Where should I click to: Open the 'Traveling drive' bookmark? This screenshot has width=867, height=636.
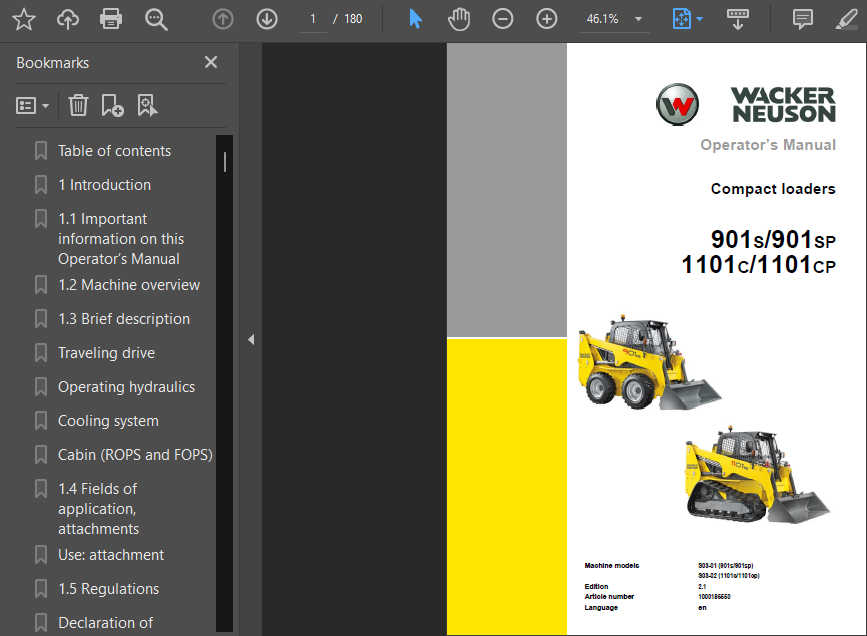pyautogui.click(x=106, y=353)
